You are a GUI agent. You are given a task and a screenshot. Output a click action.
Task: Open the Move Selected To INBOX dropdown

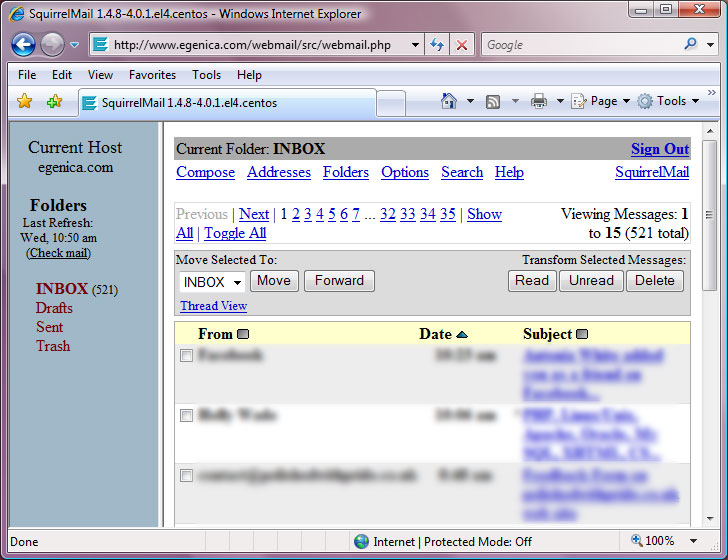213,282
